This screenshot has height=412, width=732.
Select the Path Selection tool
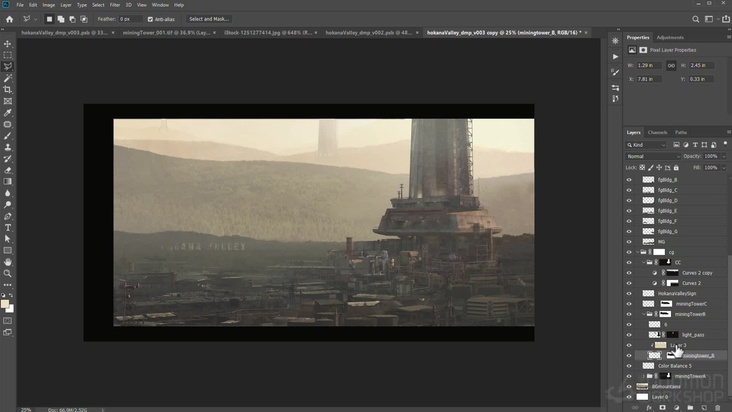pos(7,239)
